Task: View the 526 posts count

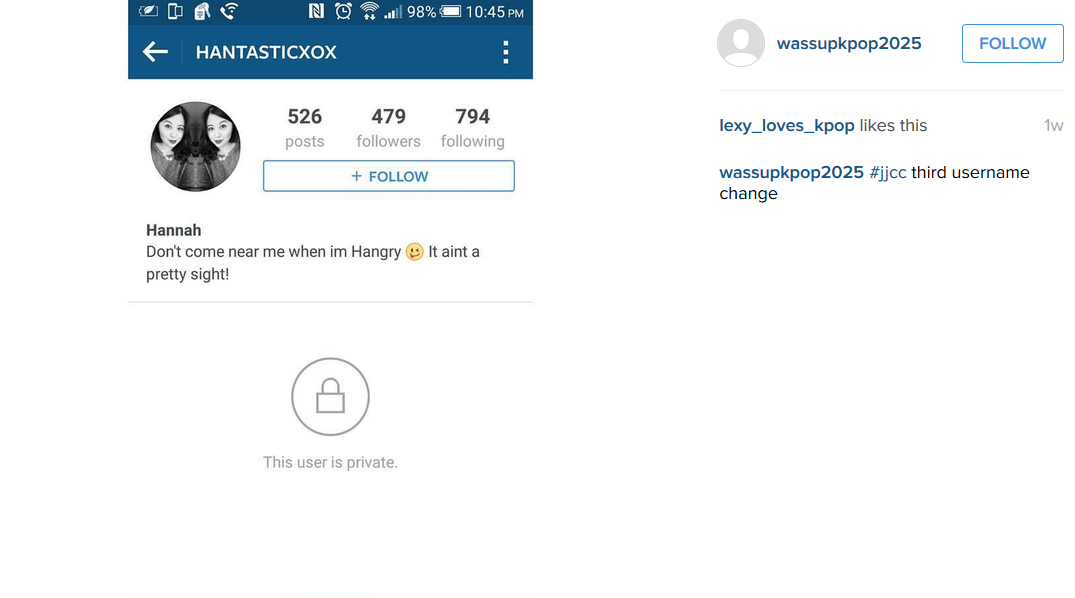Action: (x=305, y=128)
